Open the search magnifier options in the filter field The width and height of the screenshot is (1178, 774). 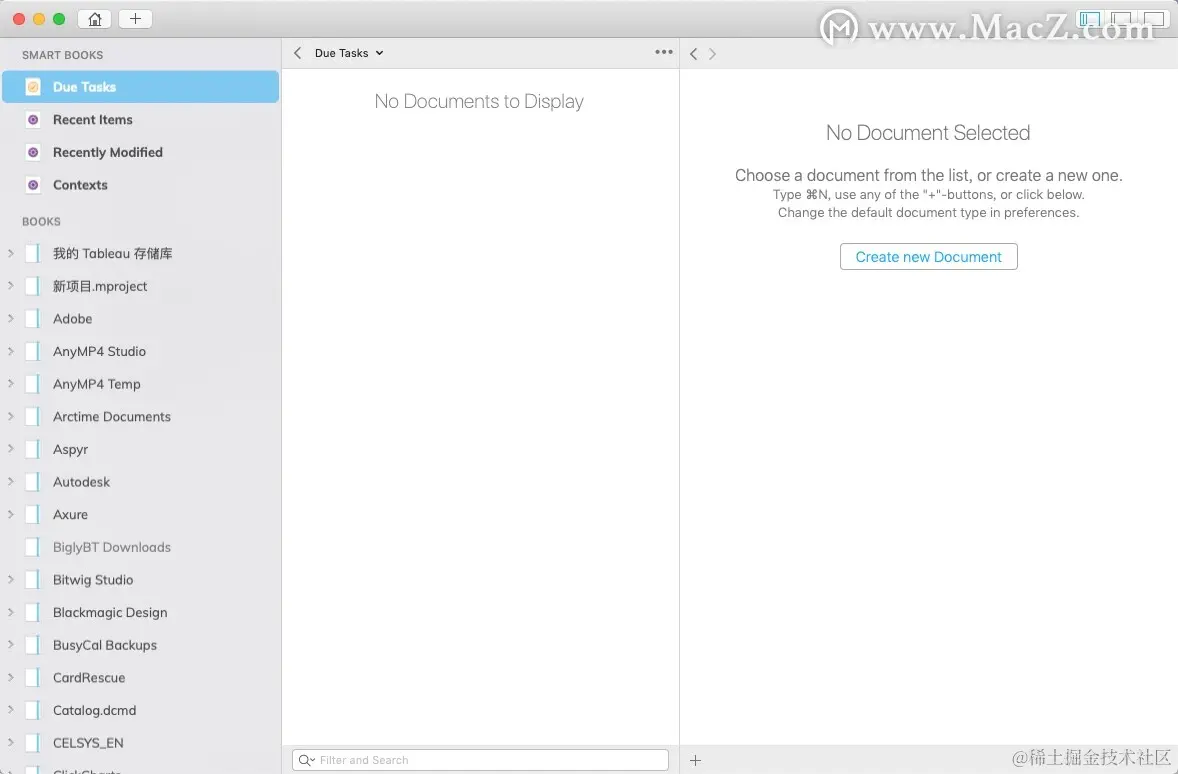pyautogui.click(x=307, y=760)
